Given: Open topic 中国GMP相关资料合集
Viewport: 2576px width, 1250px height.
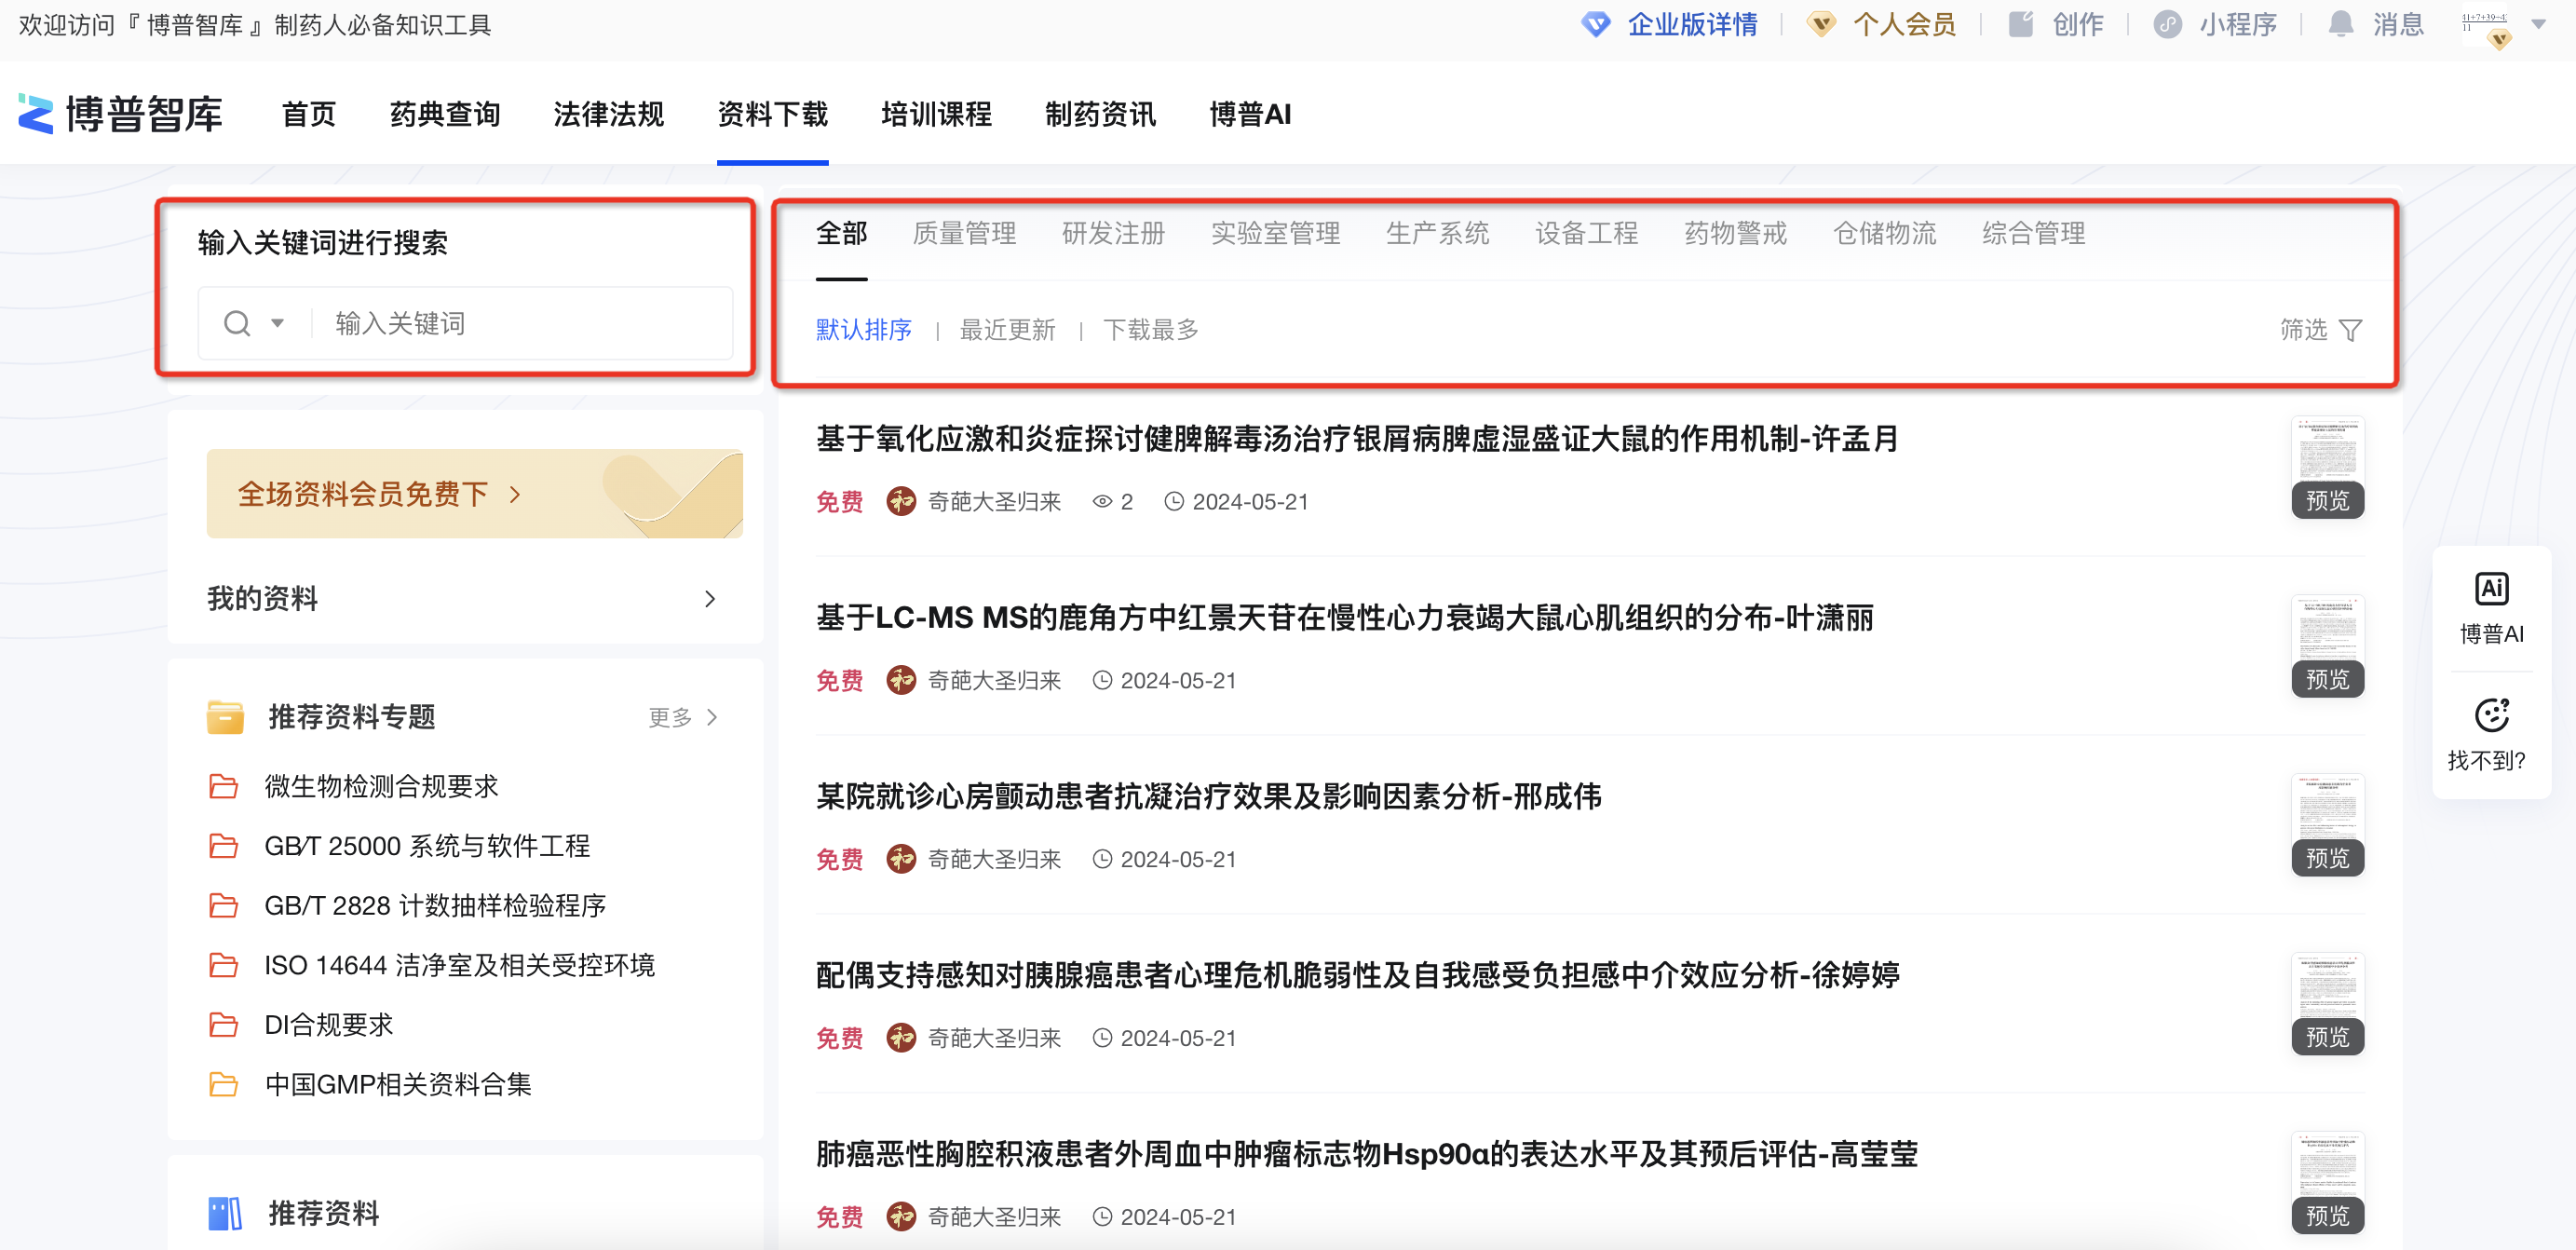Looking at the screenshot, I should tap(398, 1084).
